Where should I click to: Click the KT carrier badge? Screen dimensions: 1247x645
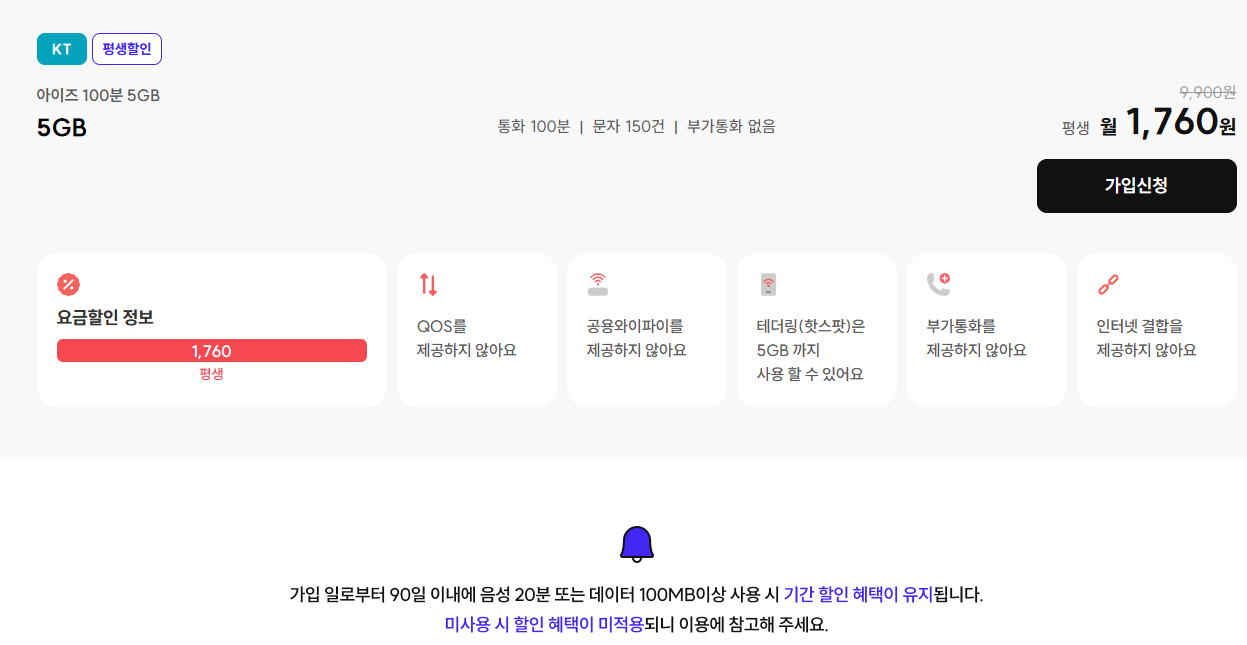(62, 49)
